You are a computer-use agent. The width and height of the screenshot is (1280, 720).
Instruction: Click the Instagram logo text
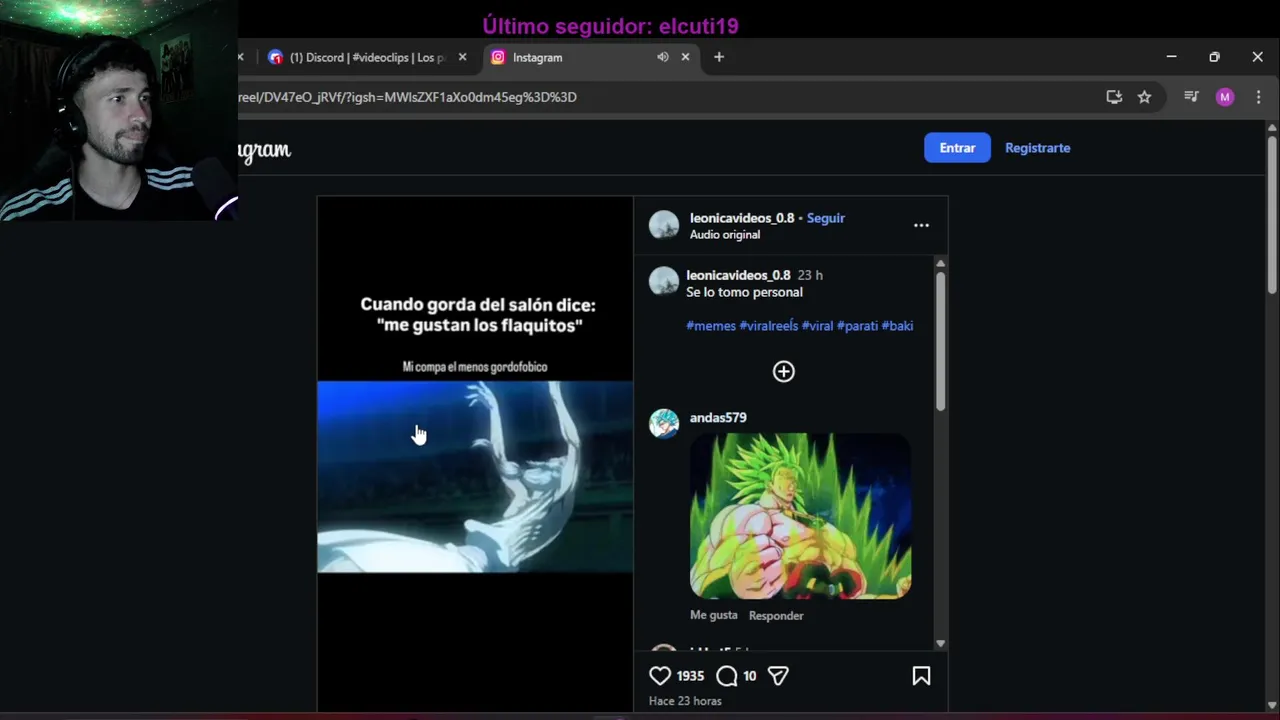point(264,150)
